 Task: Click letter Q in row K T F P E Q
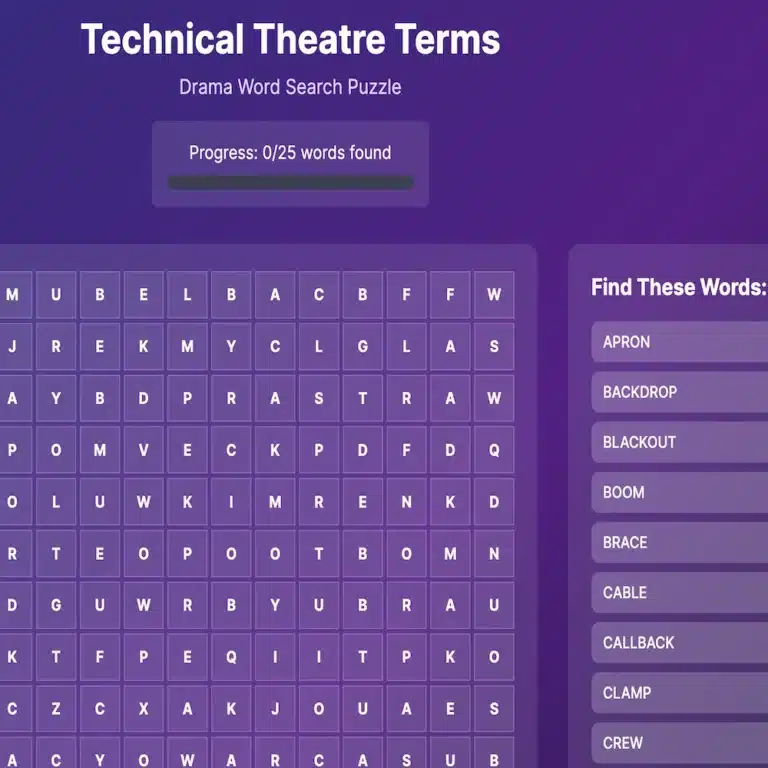pos(231,657)
